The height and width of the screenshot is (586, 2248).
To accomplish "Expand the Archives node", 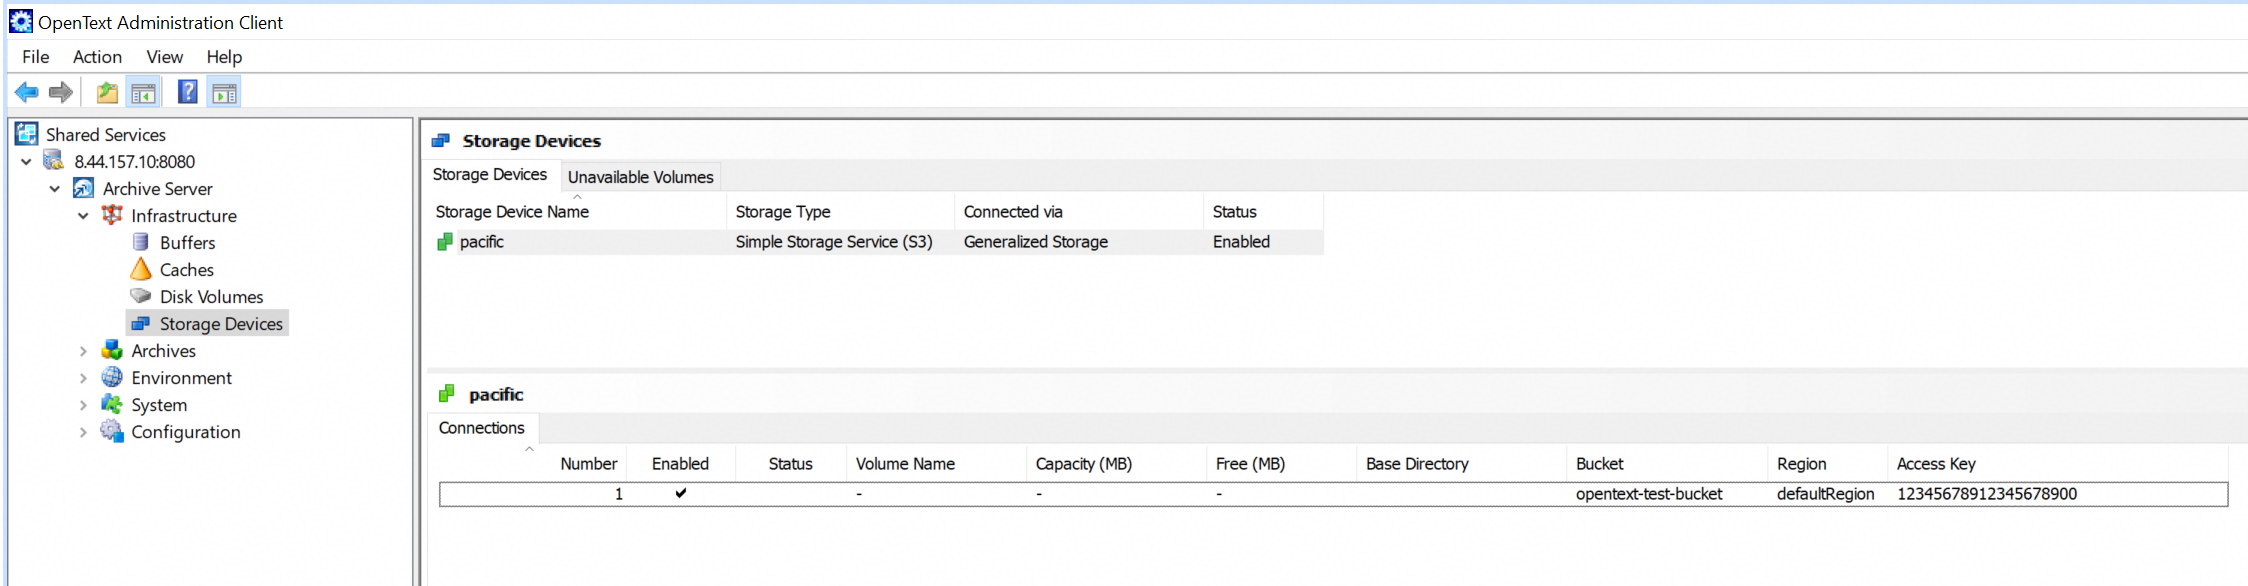I will tap(84, 351).
